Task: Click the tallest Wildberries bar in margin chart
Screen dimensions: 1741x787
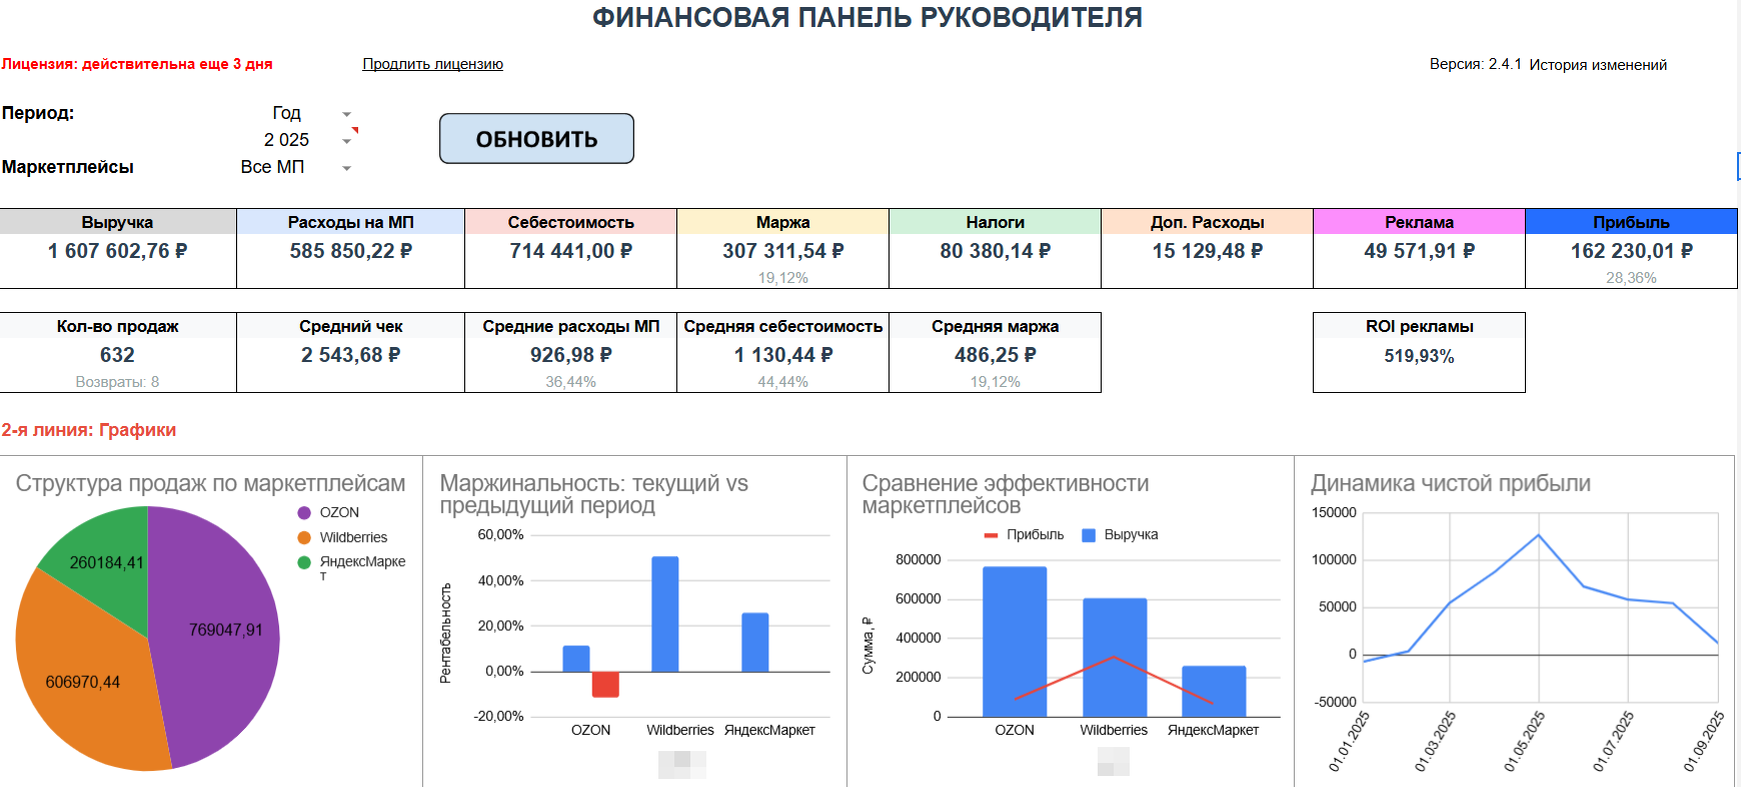Action: pyautogui.click(x=665, y=614)
